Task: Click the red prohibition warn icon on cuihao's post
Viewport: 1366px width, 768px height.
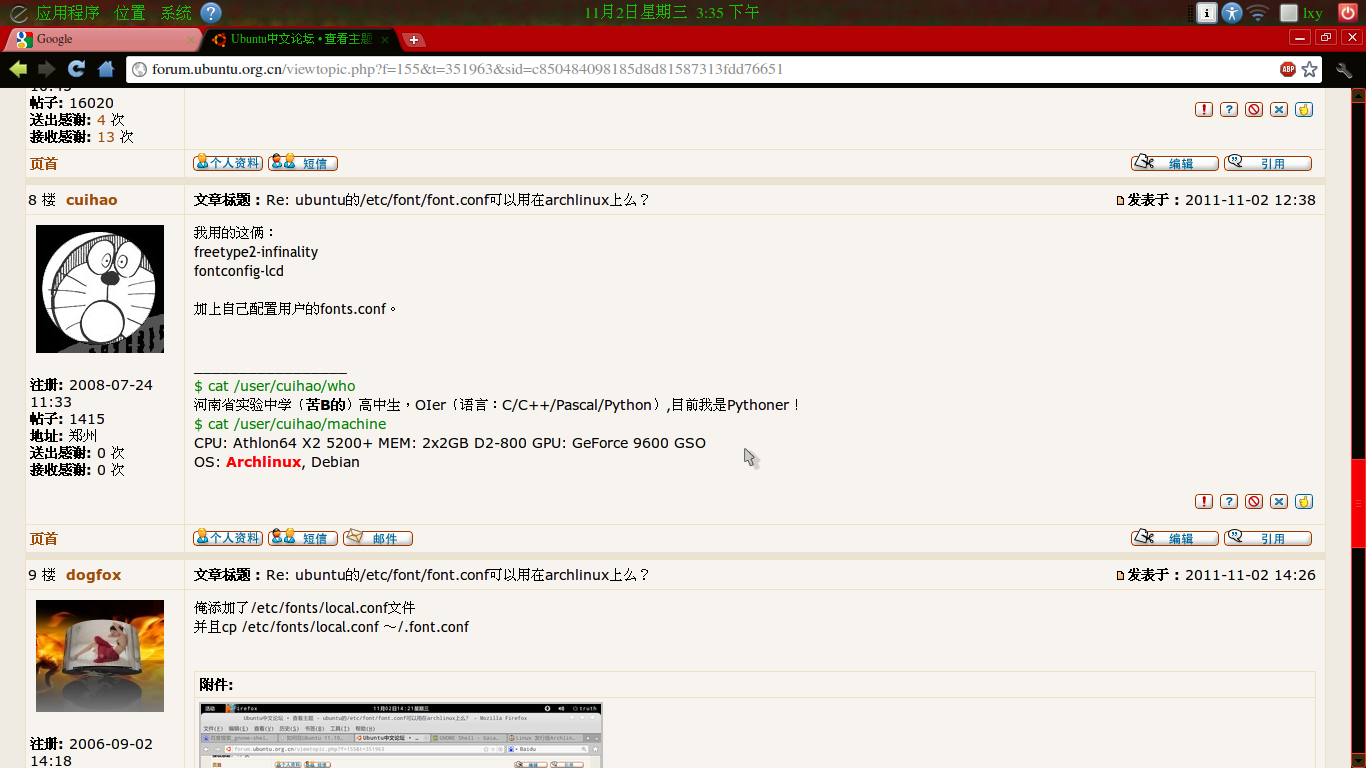Action: click(1254, 502)
